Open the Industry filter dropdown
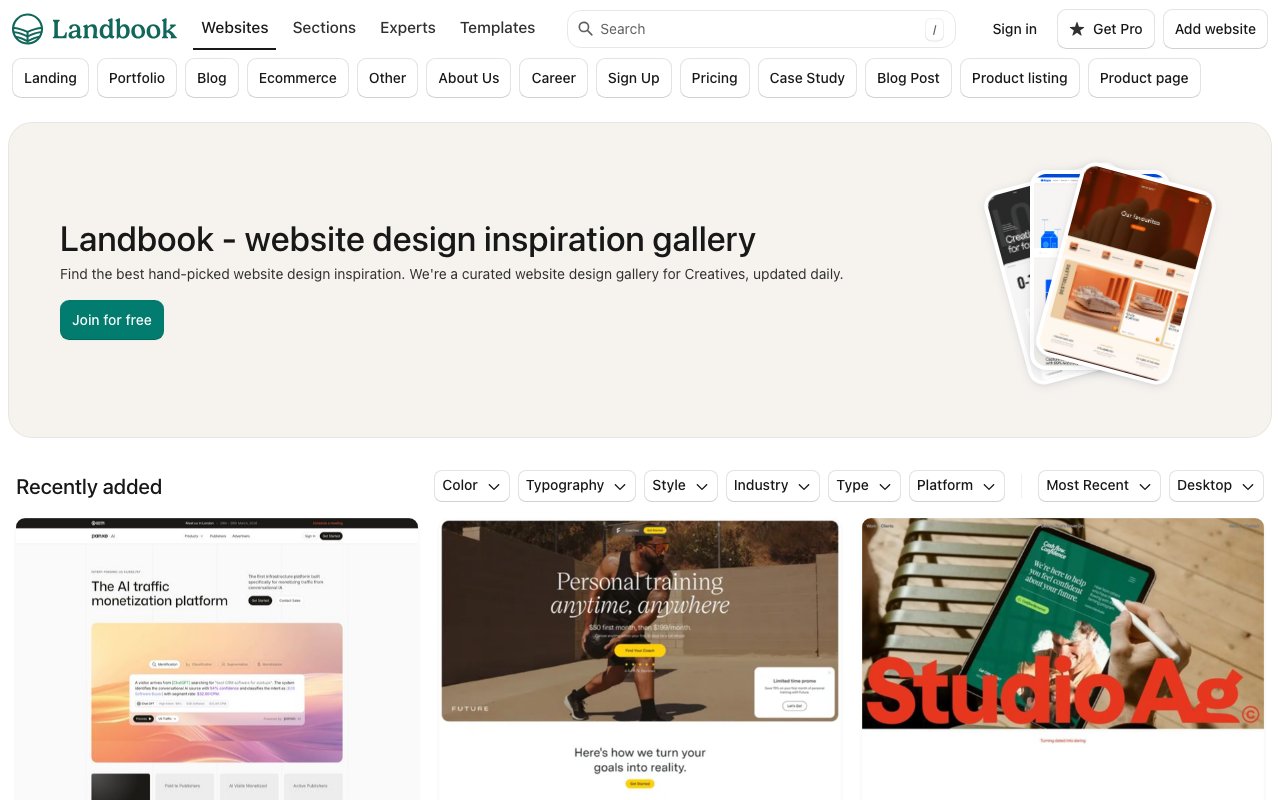The height and width of the screenshot is (800, 1280). coord(773,485)
